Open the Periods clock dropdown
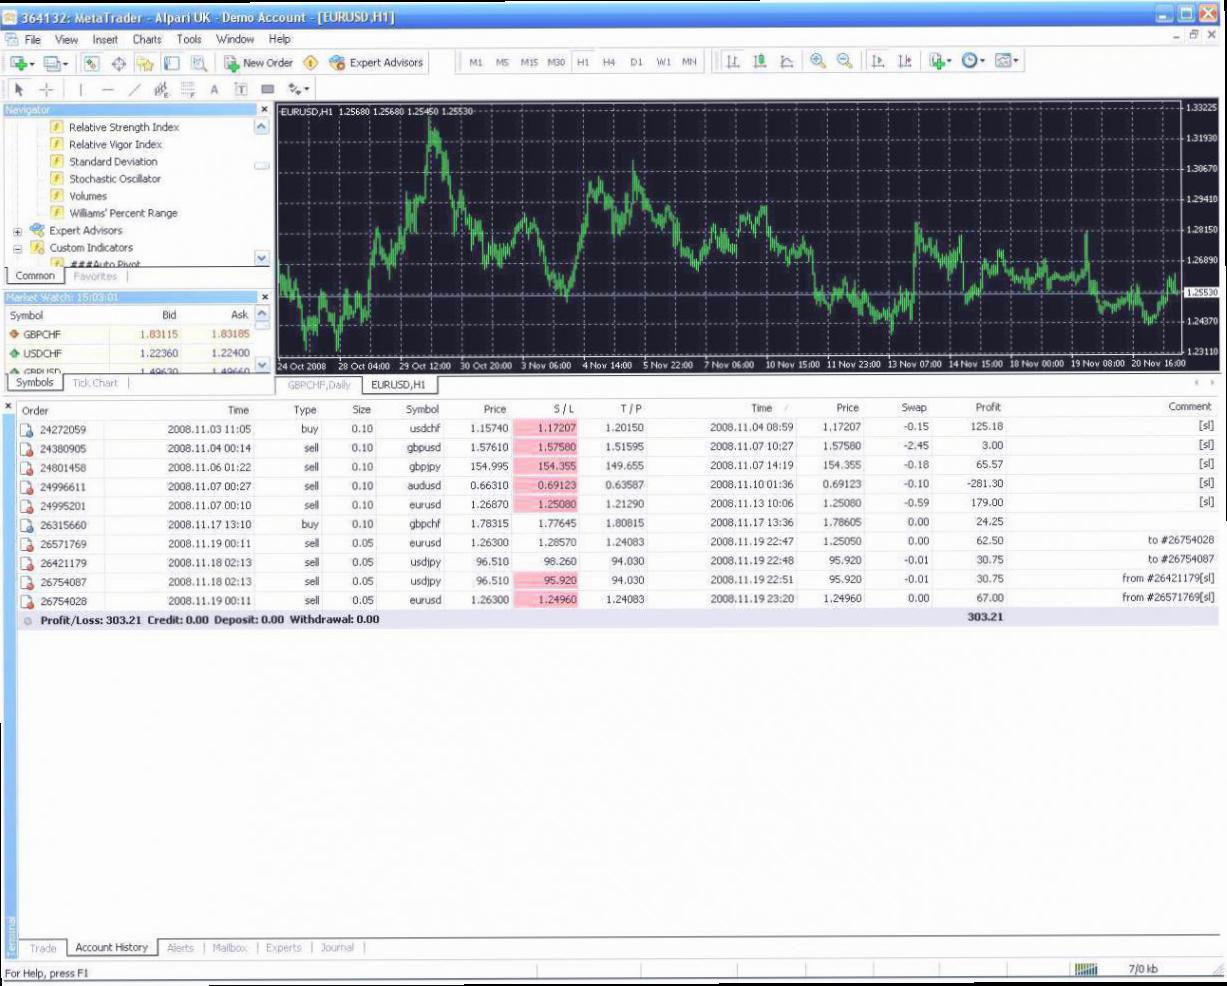This screenshot has height=986, width=1227. (973, 62)
